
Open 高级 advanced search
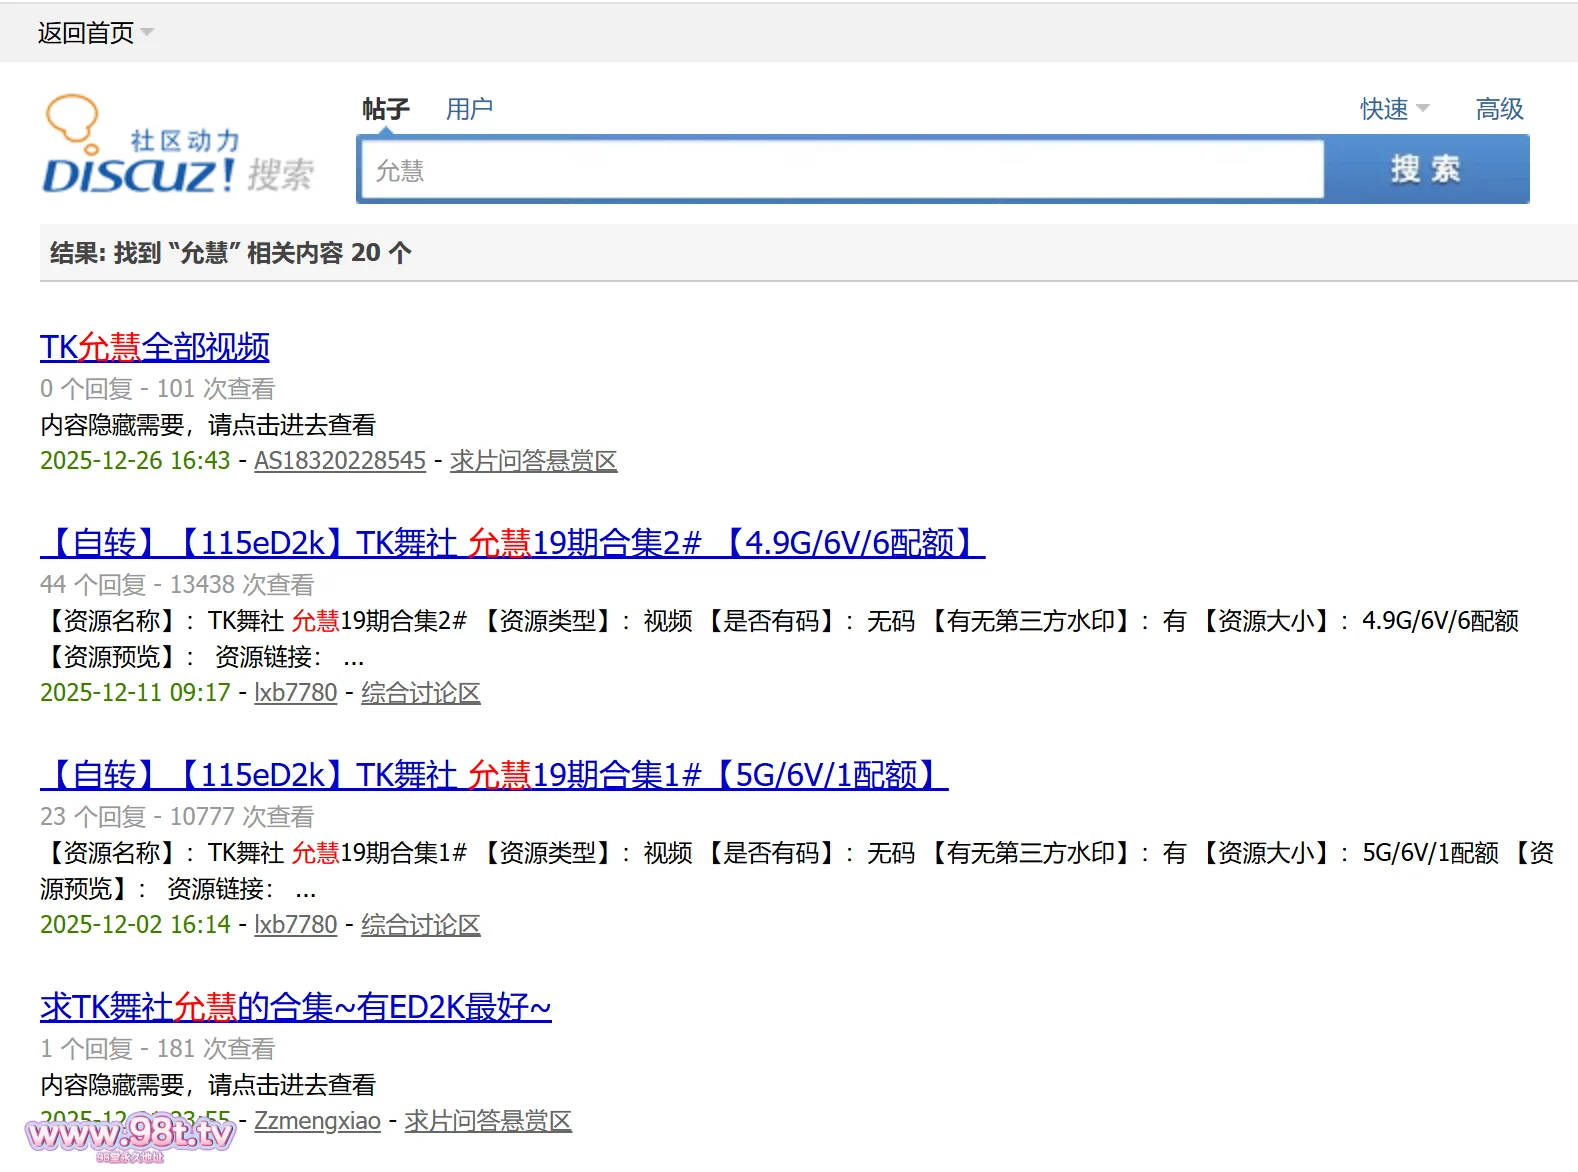1499,109
